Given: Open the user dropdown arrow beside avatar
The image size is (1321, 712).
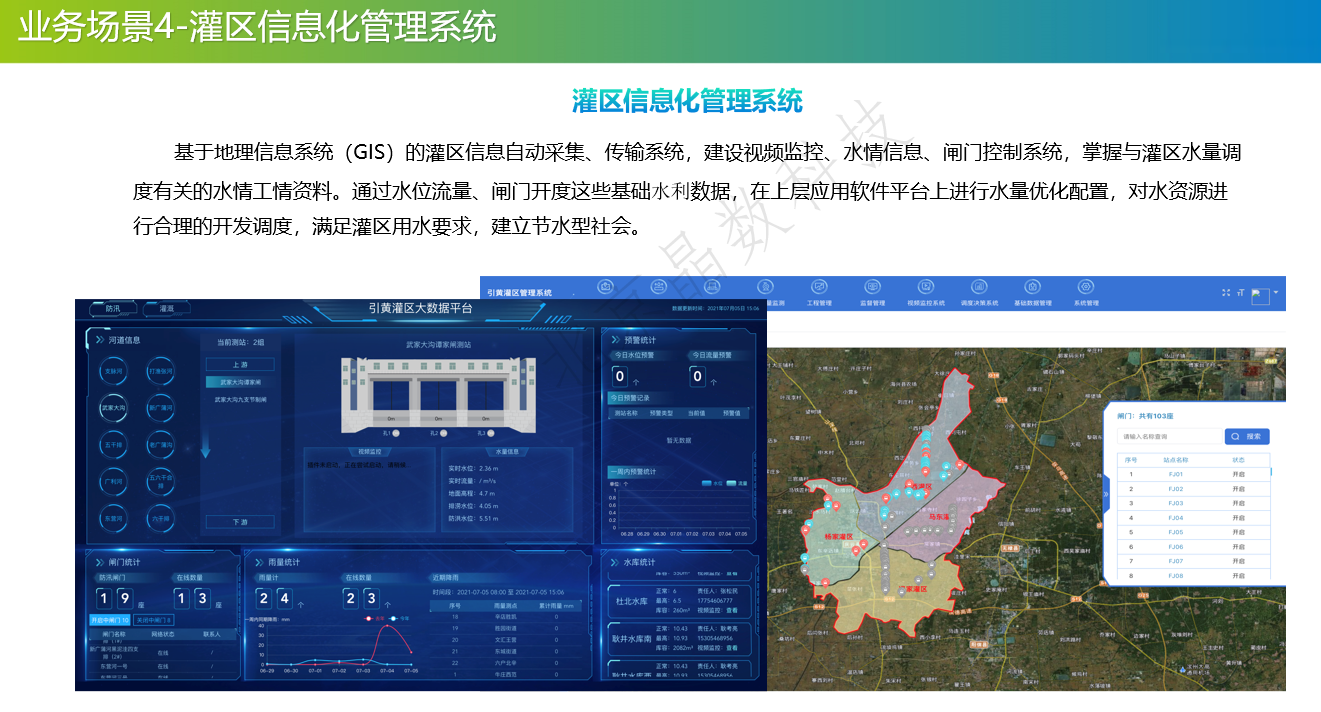Looking at the screenshot, I should pyautogui.click(x=1276, y=292).
